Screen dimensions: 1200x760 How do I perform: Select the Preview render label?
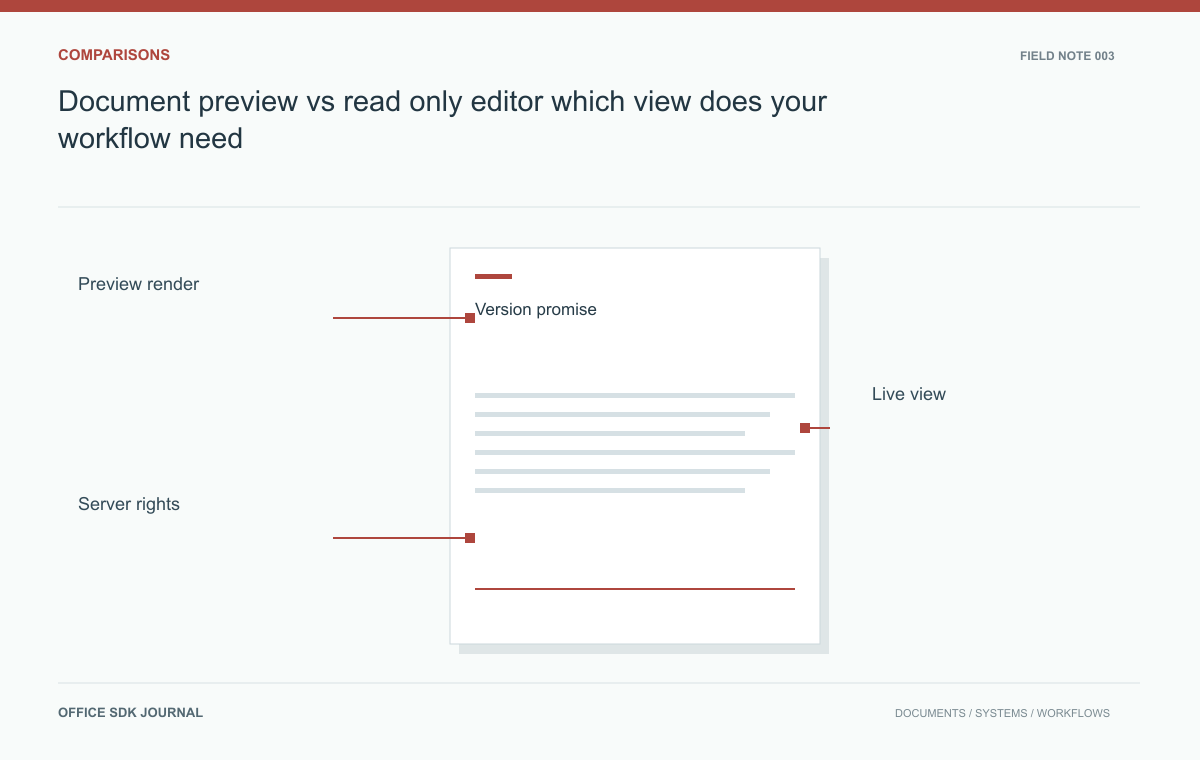coord(138,284)
